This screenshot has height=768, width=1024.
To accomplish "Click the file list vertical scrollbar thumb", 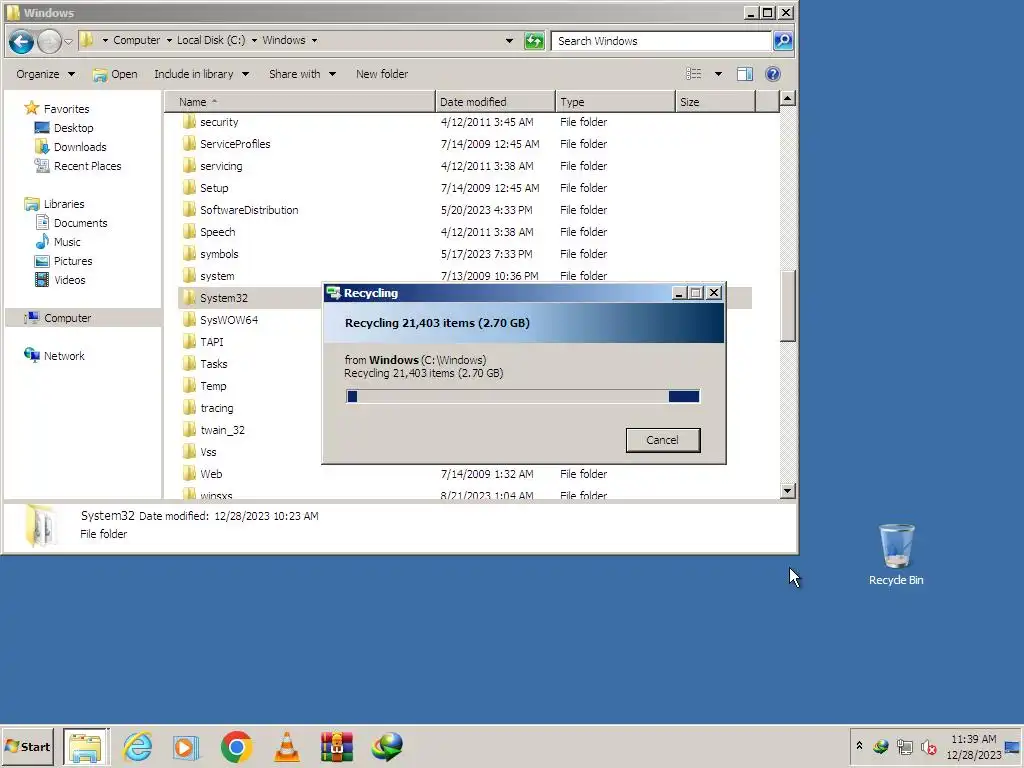I will (x=788, y=306).
